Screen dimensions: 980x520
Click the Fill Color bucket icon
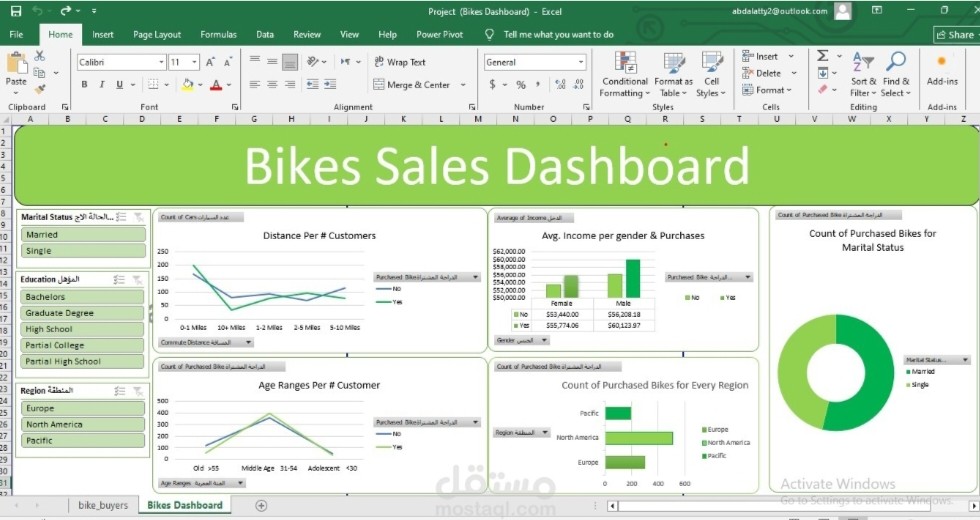pos(188,84)
